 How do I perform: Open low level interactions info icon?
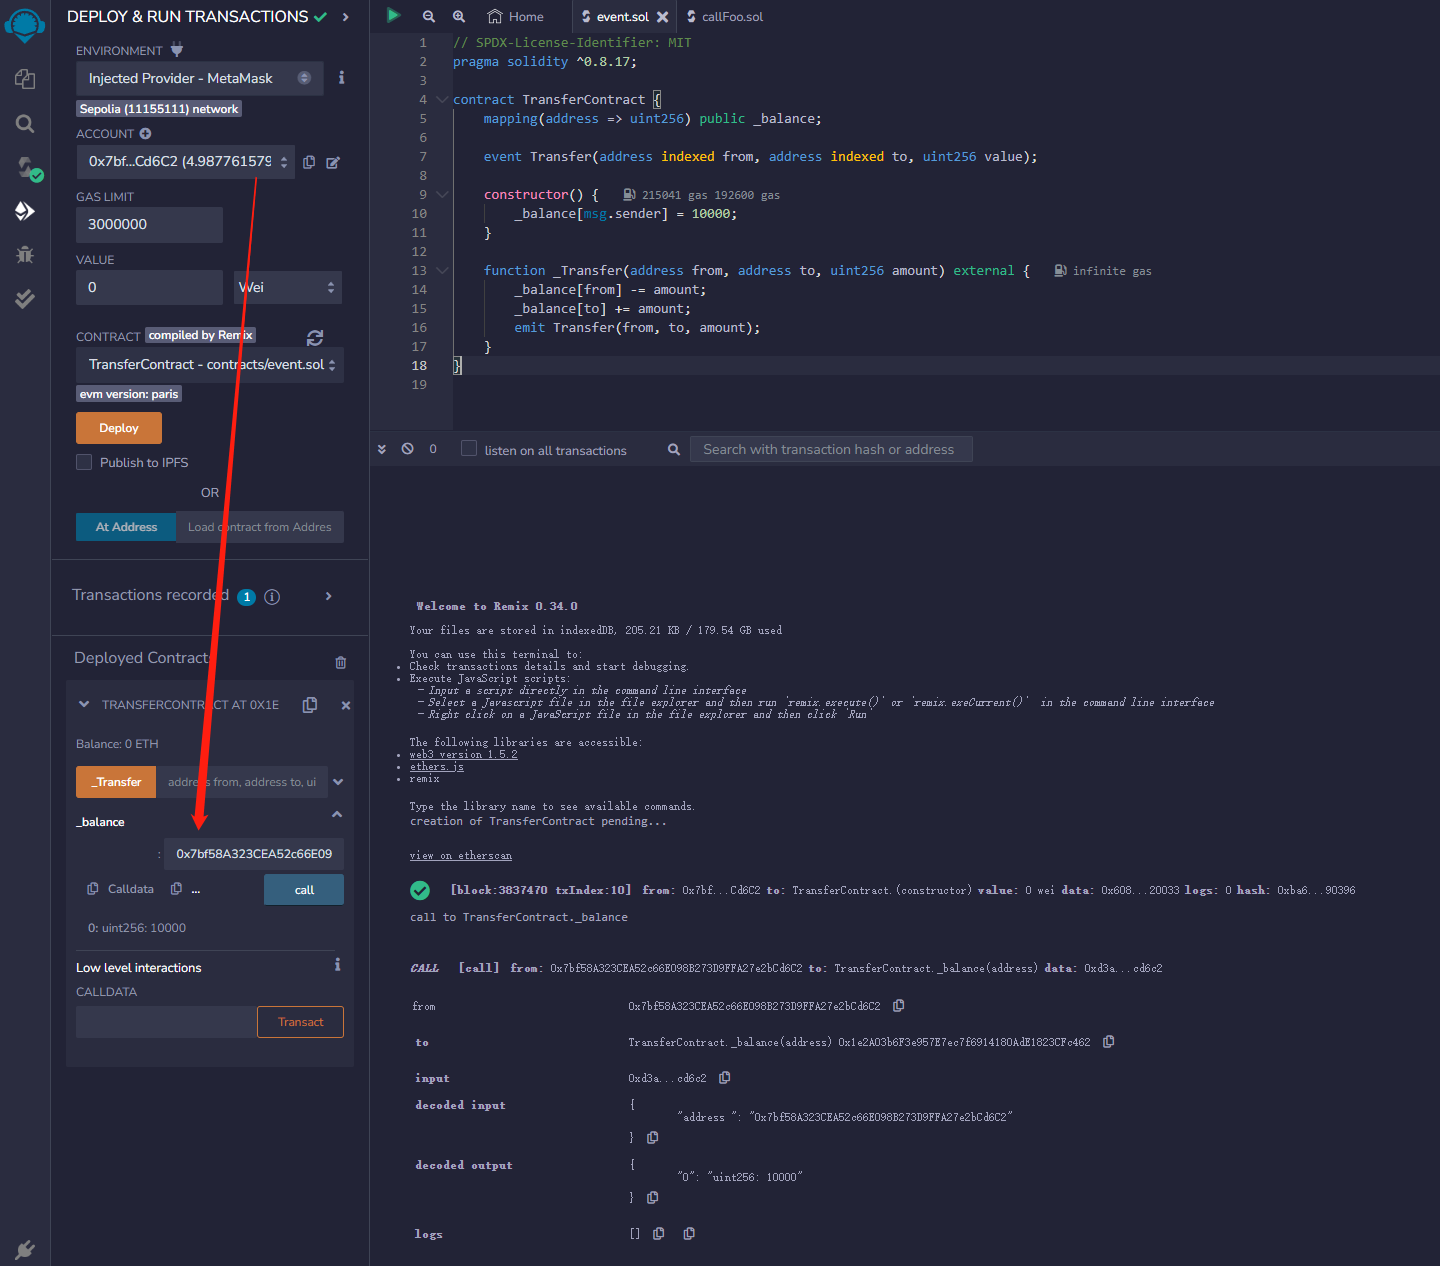click(338, 965)
